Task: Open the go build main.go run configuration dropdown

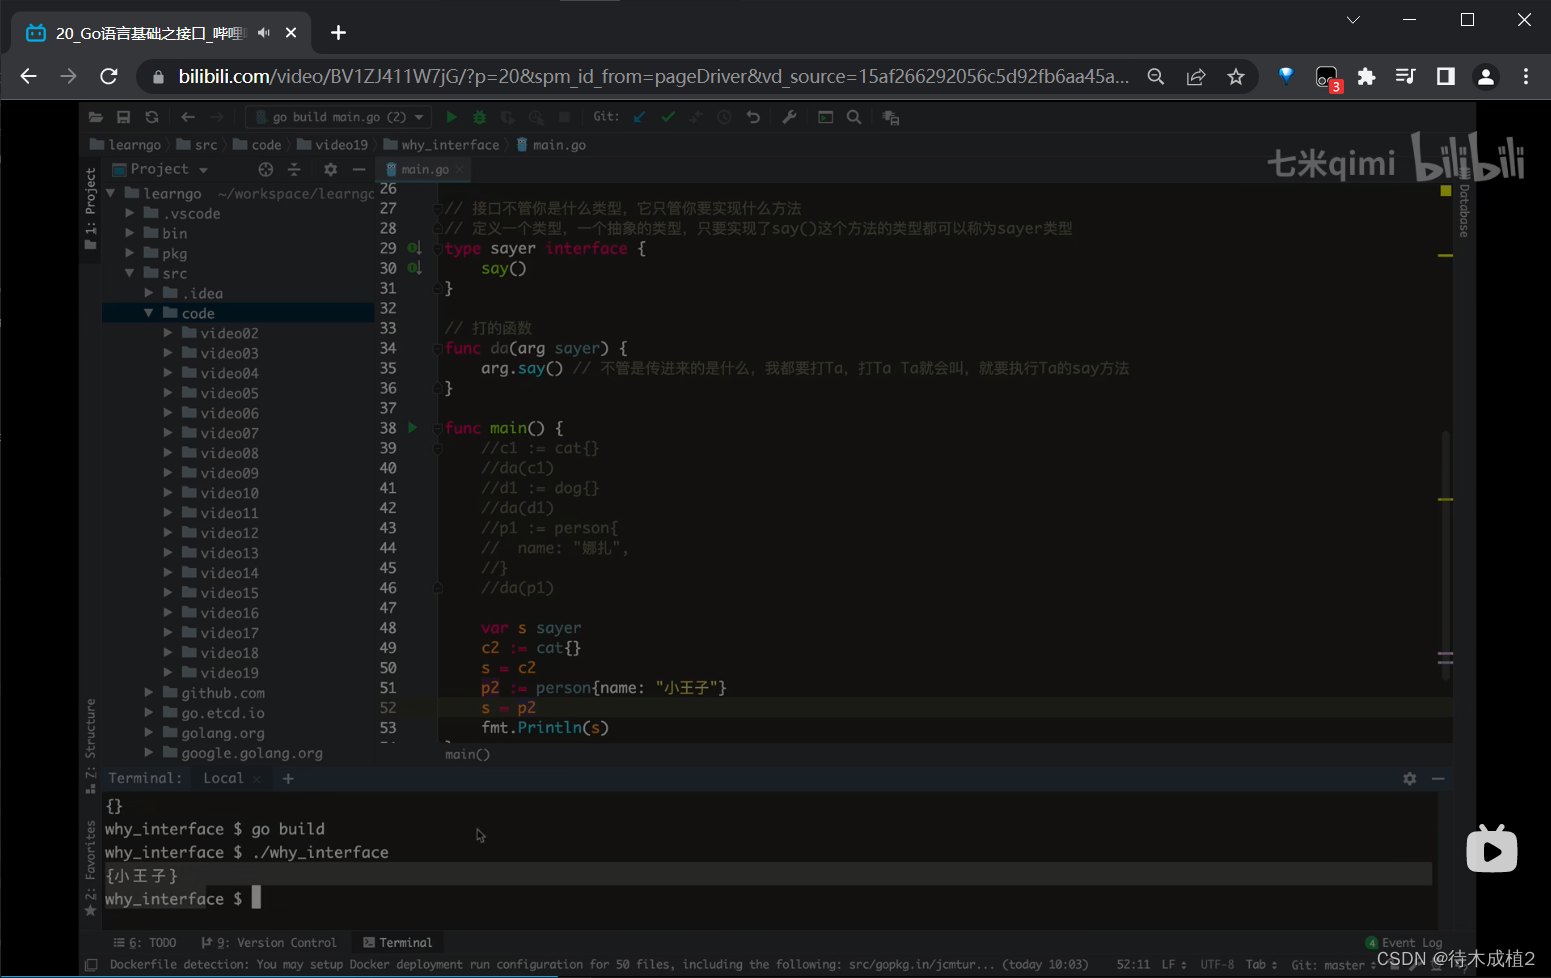Action: coord(339,117)
